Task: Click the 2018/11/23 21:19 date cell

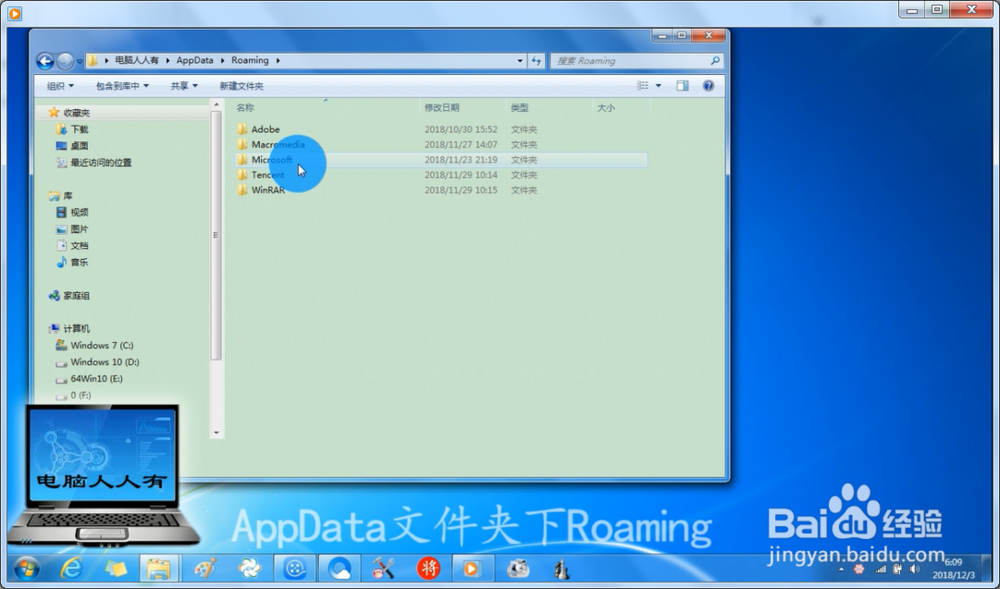Action: (x=460, y=159)
